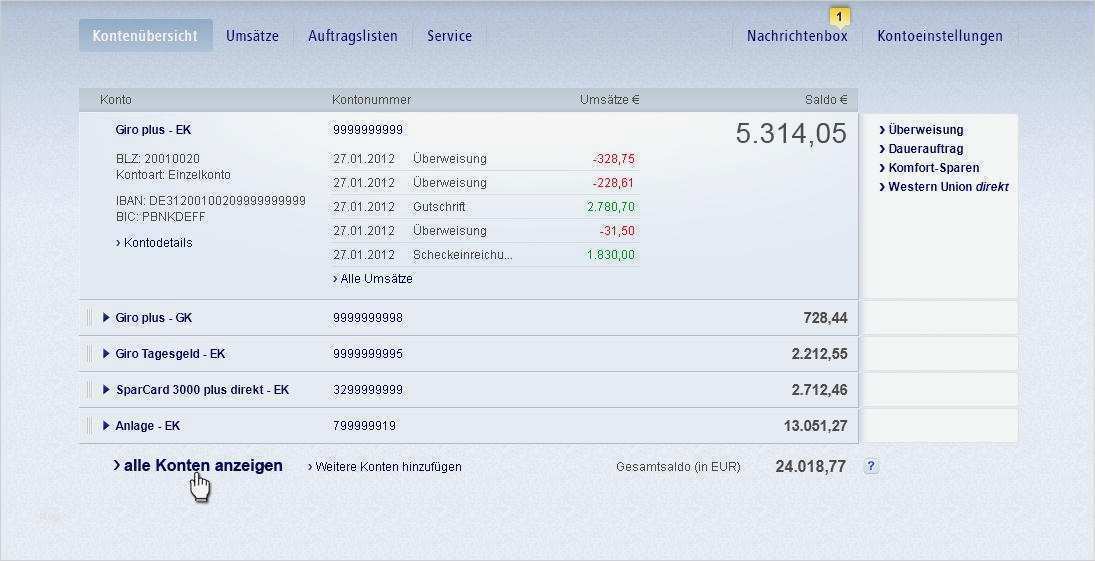Click the Saldo € column header
The width and height of the screenshot is (1095, 561).
826,100
